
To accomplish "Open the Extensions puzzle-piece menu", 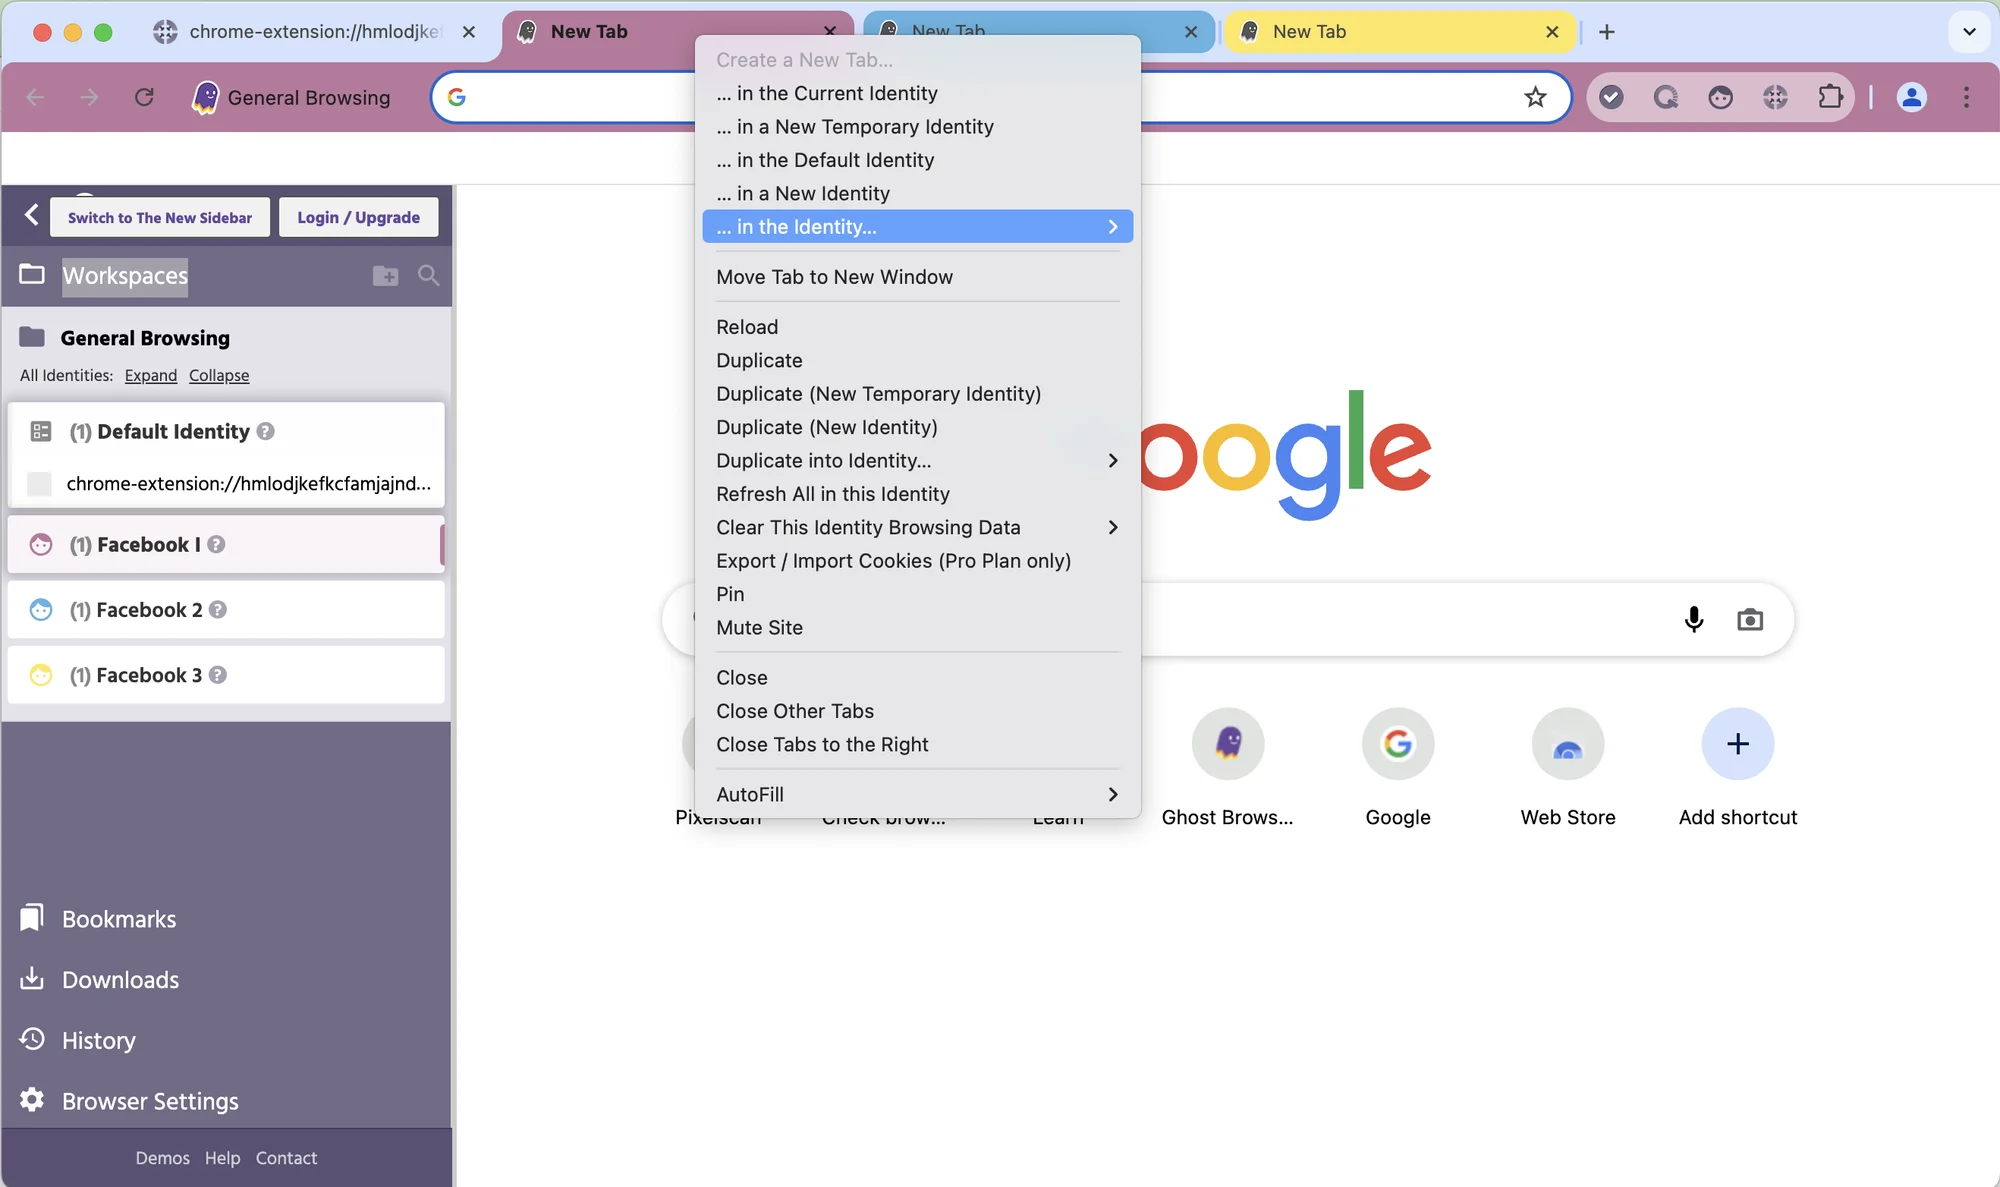I will click(1830, 97).
